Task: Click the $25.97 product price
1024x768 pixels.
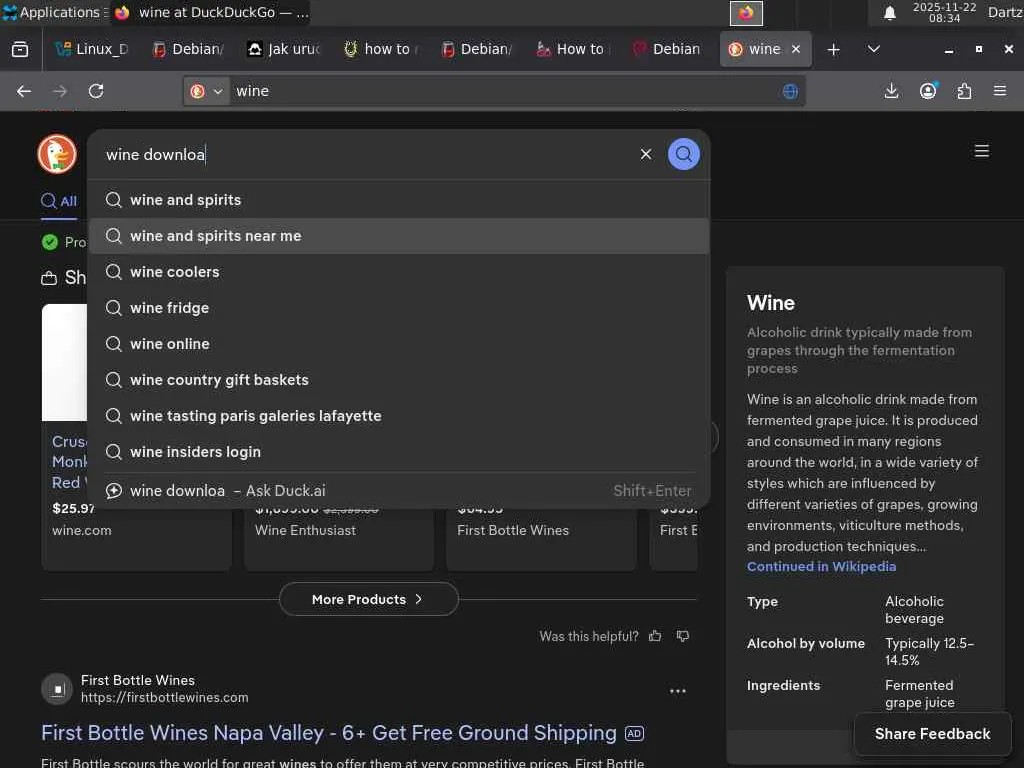Action: [72, 508]
